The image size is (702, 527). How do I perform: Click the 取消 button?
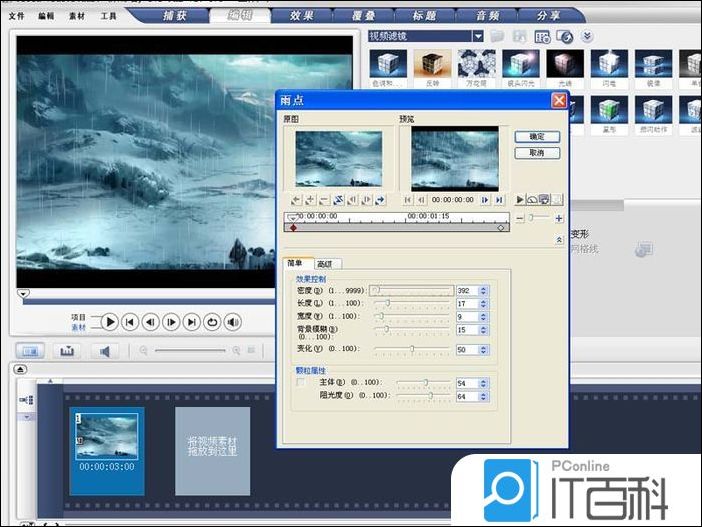point(537,153)
